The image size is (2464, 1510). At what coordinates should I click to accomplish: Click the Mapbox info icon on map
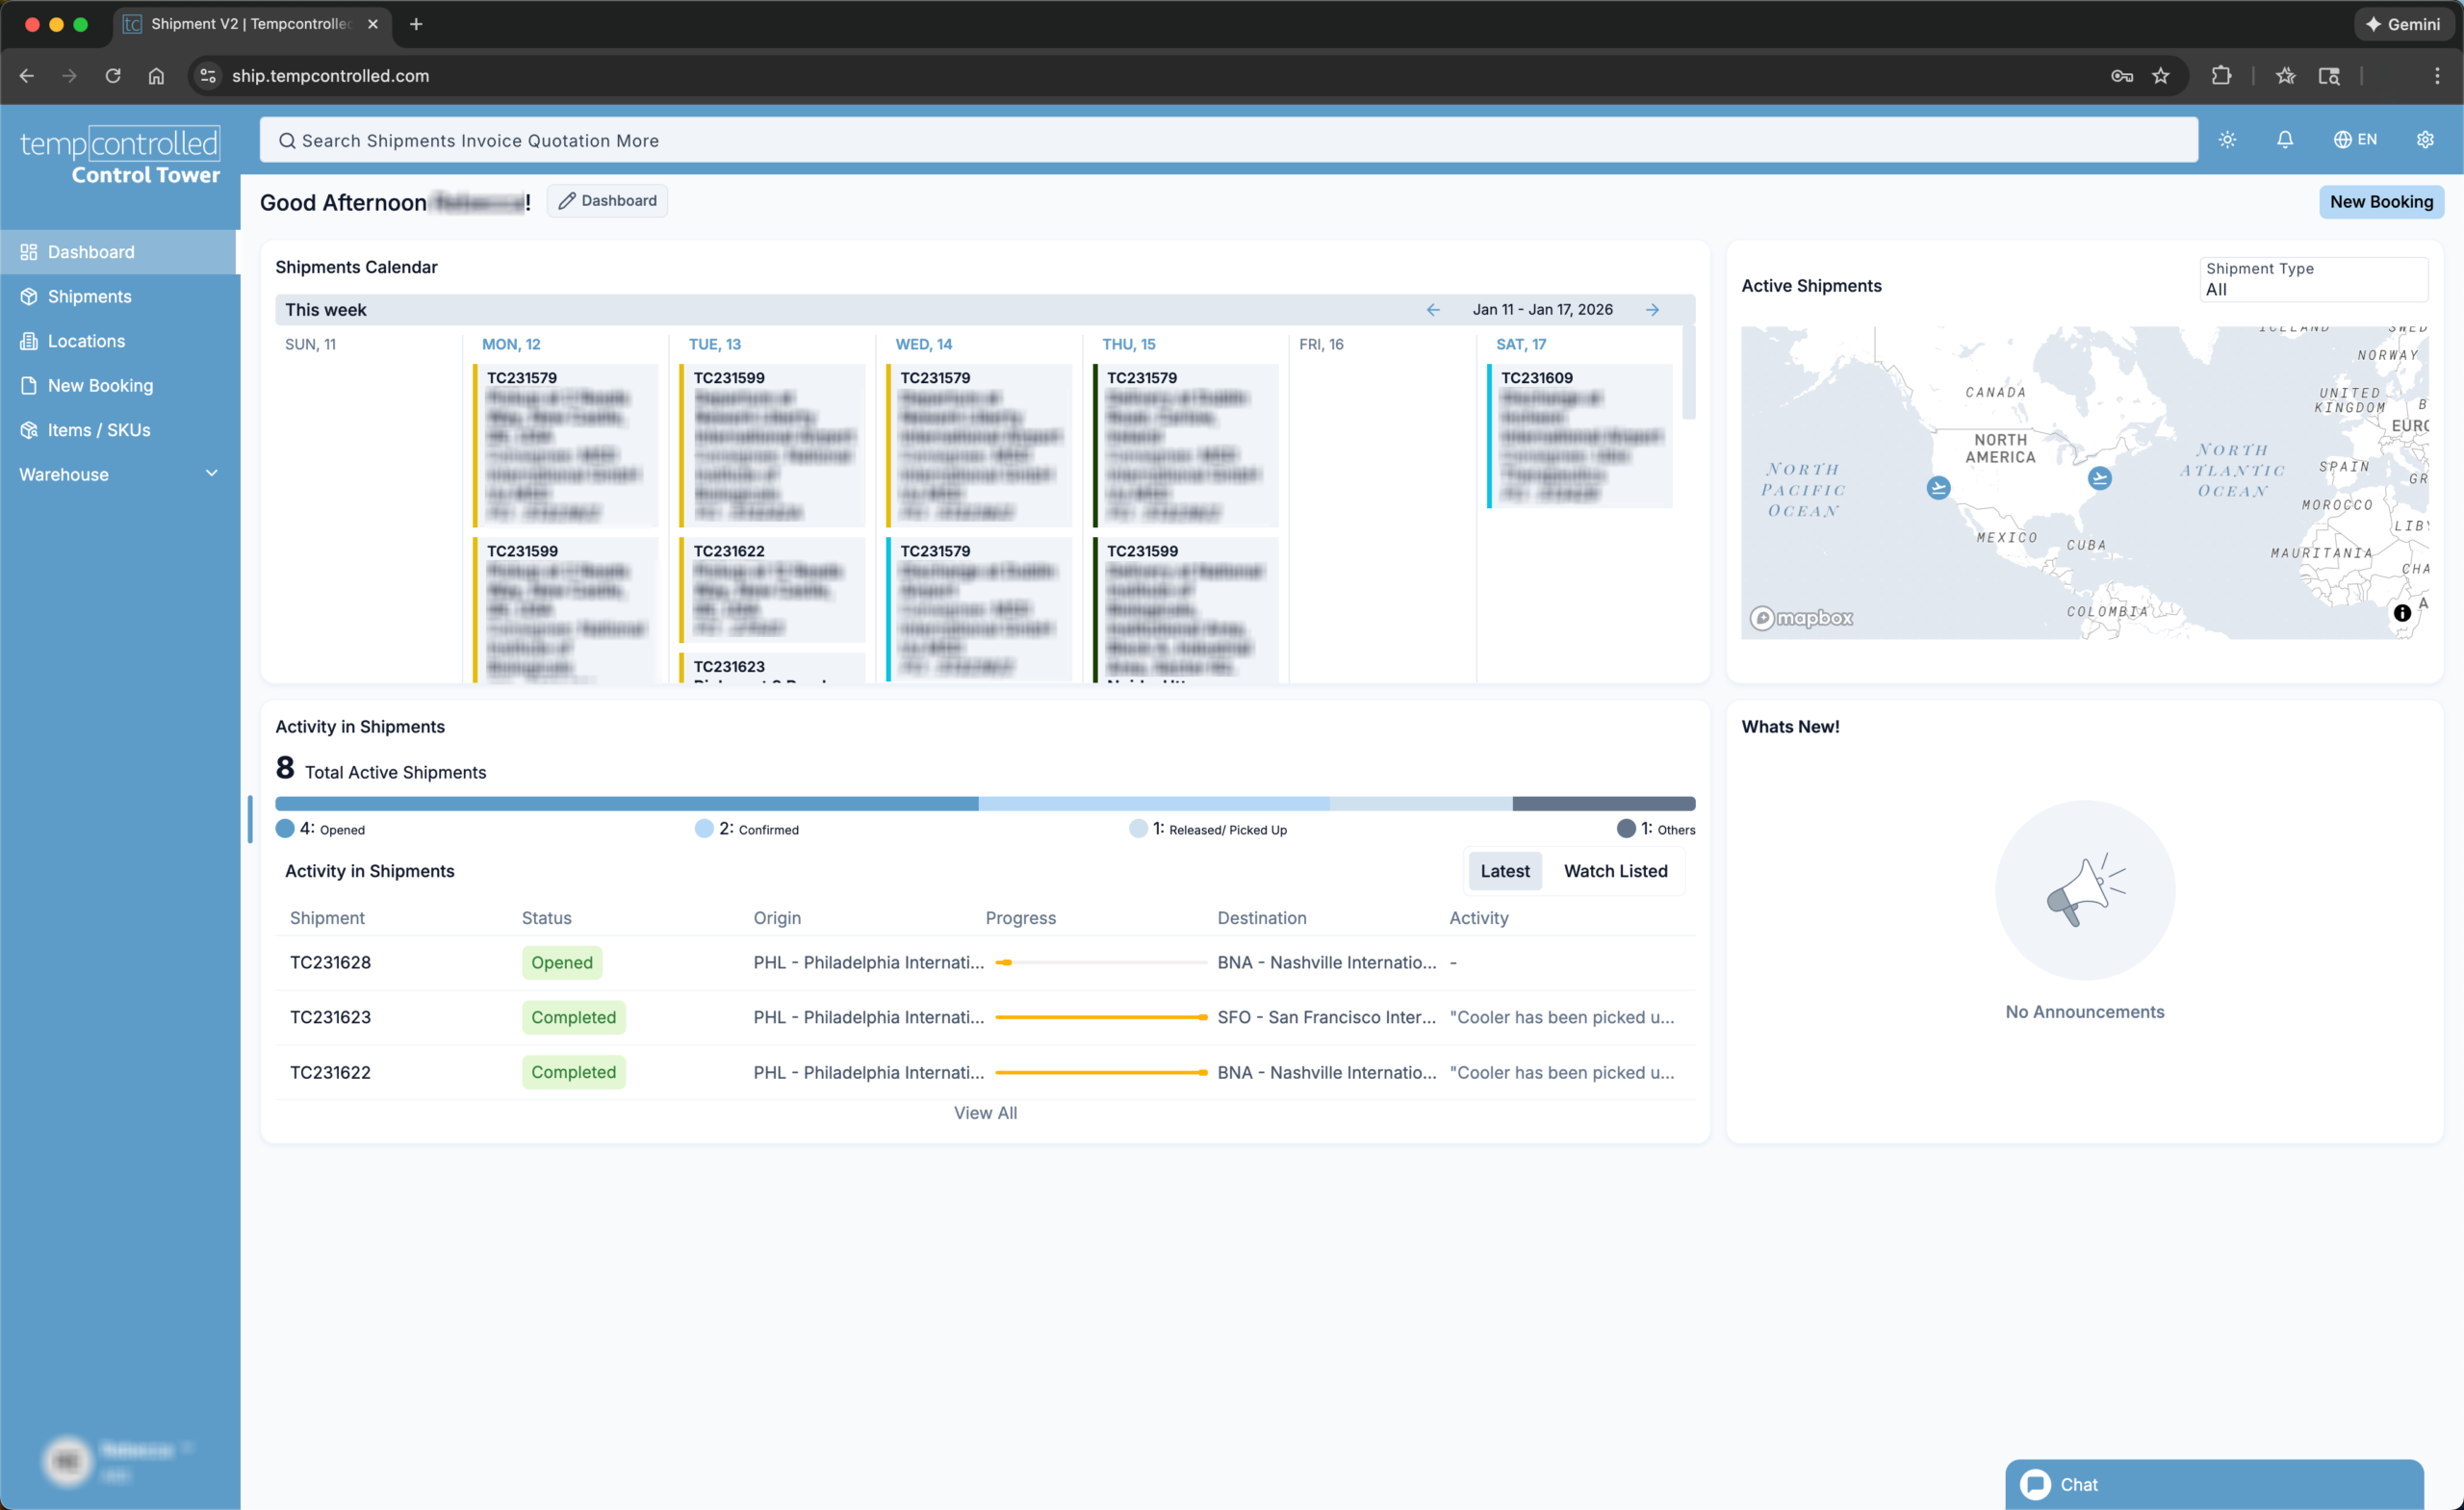click(x=2401, y=613)
